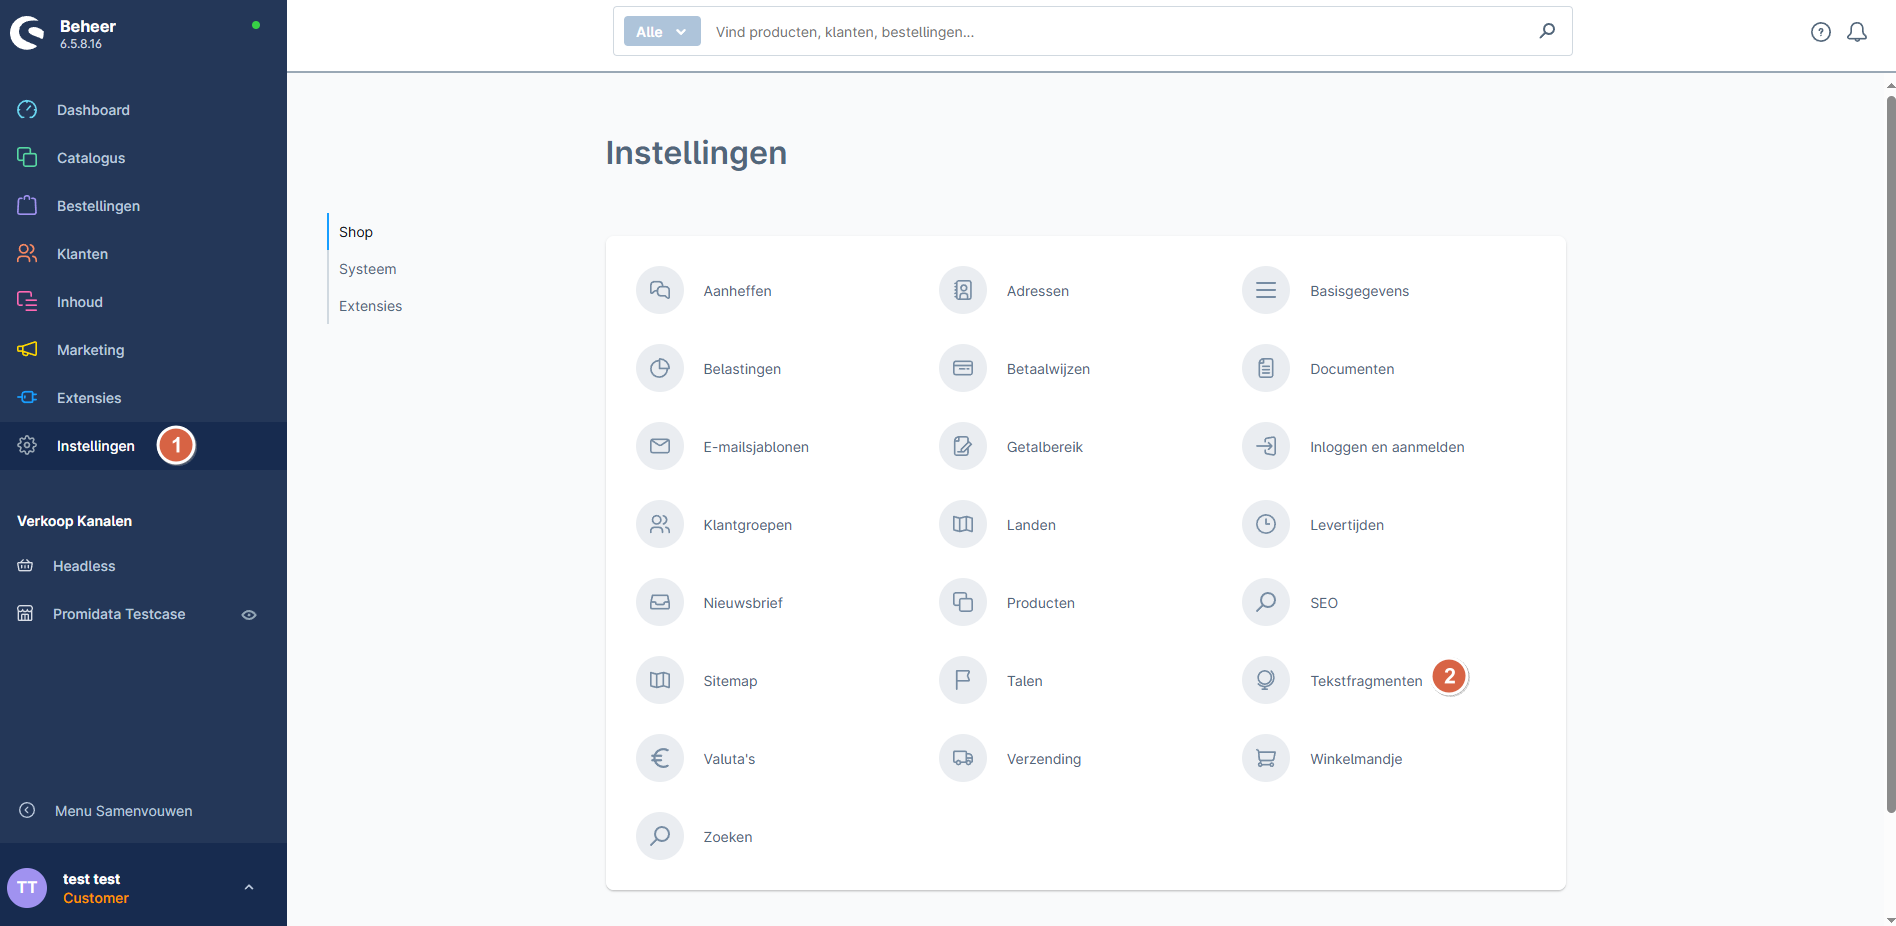Click the Verzending truck icon

[962, 758]
